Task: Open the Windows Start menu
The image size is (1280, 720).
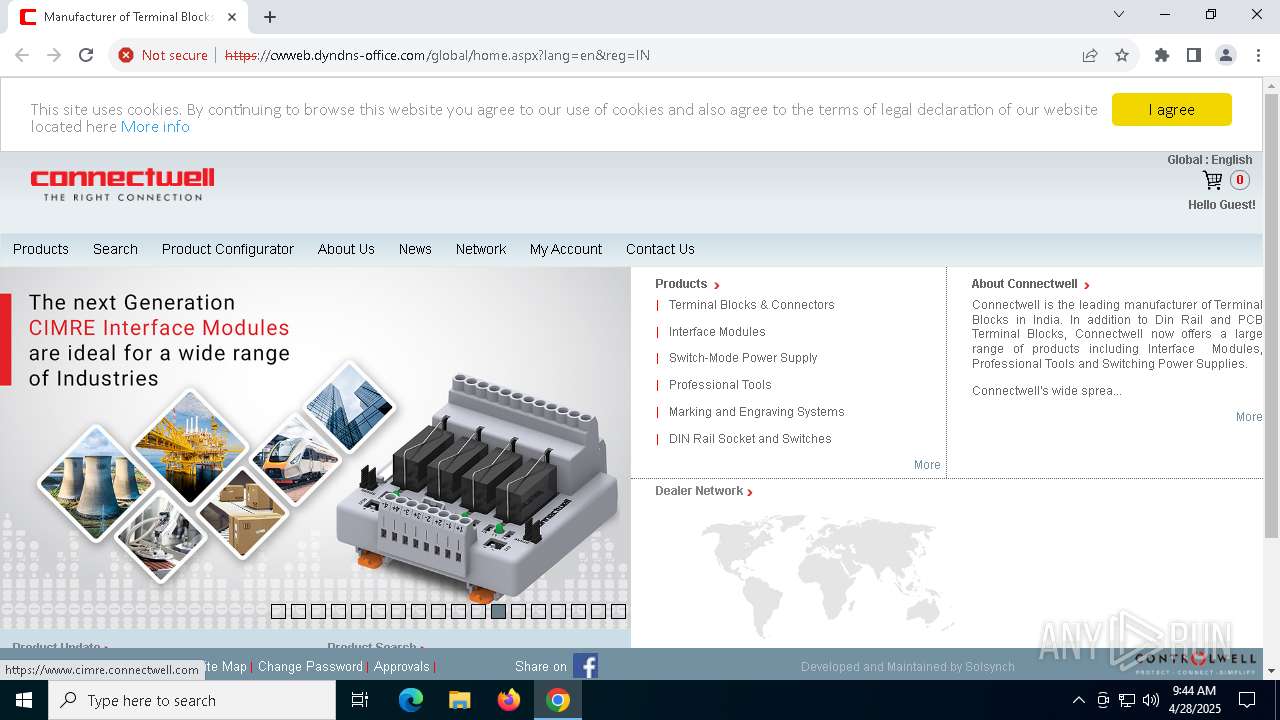Action: point(24,700)
